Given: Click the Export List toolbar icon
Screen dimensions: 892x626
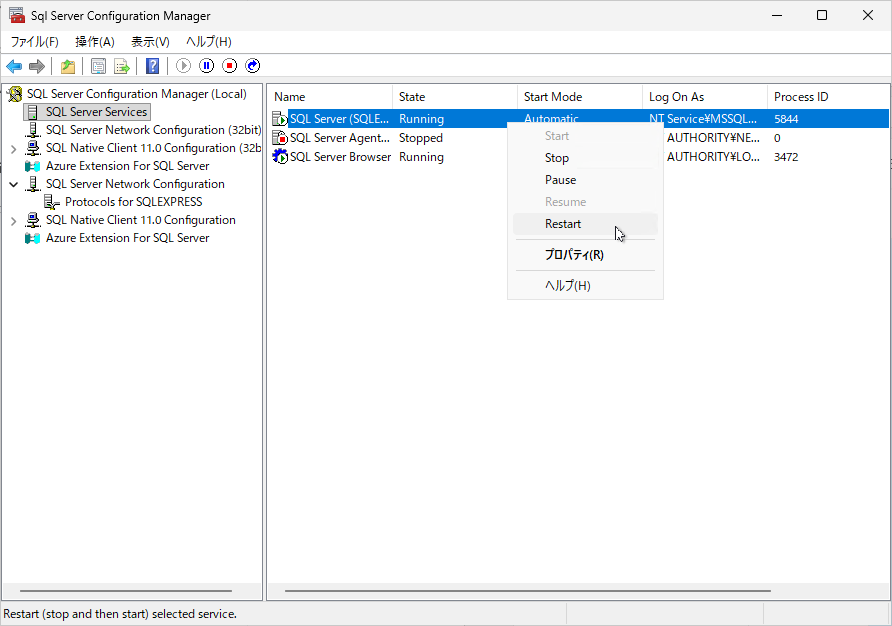Looking at the screenshot, I should (x=122, y=66).
